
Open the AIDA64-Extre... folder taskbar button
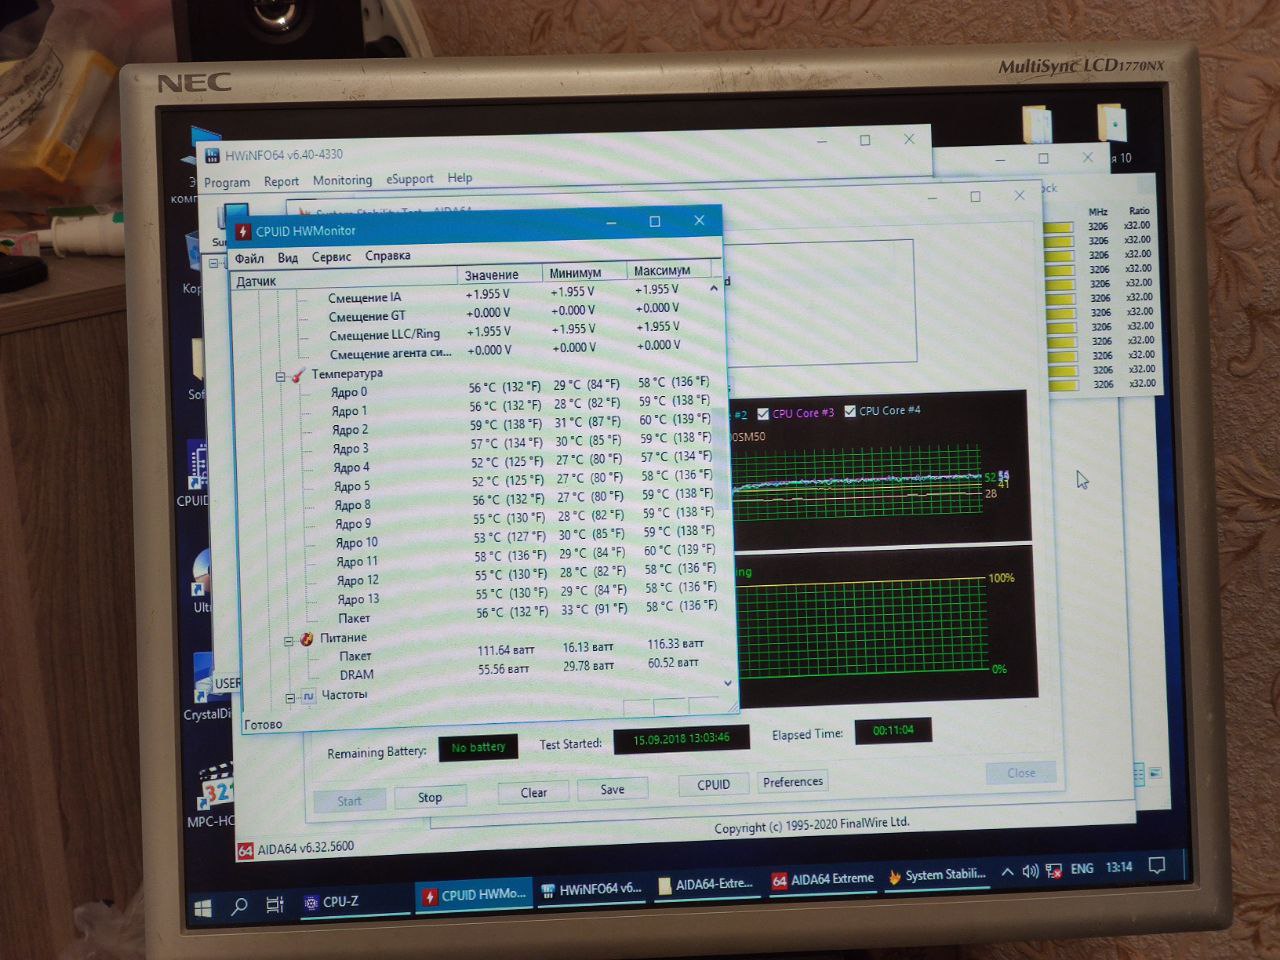pos(706,884)
